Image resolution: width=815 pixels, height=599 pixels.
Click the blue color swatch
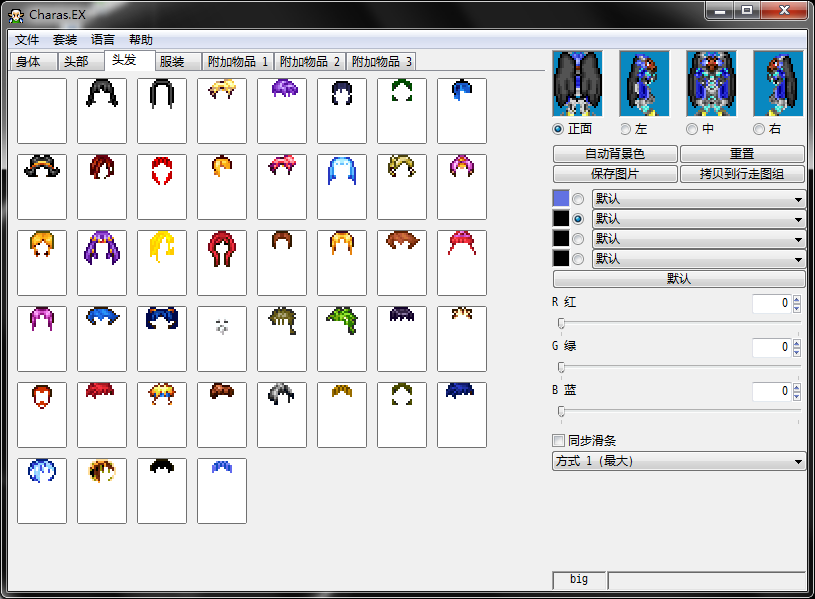pos(561,199)
